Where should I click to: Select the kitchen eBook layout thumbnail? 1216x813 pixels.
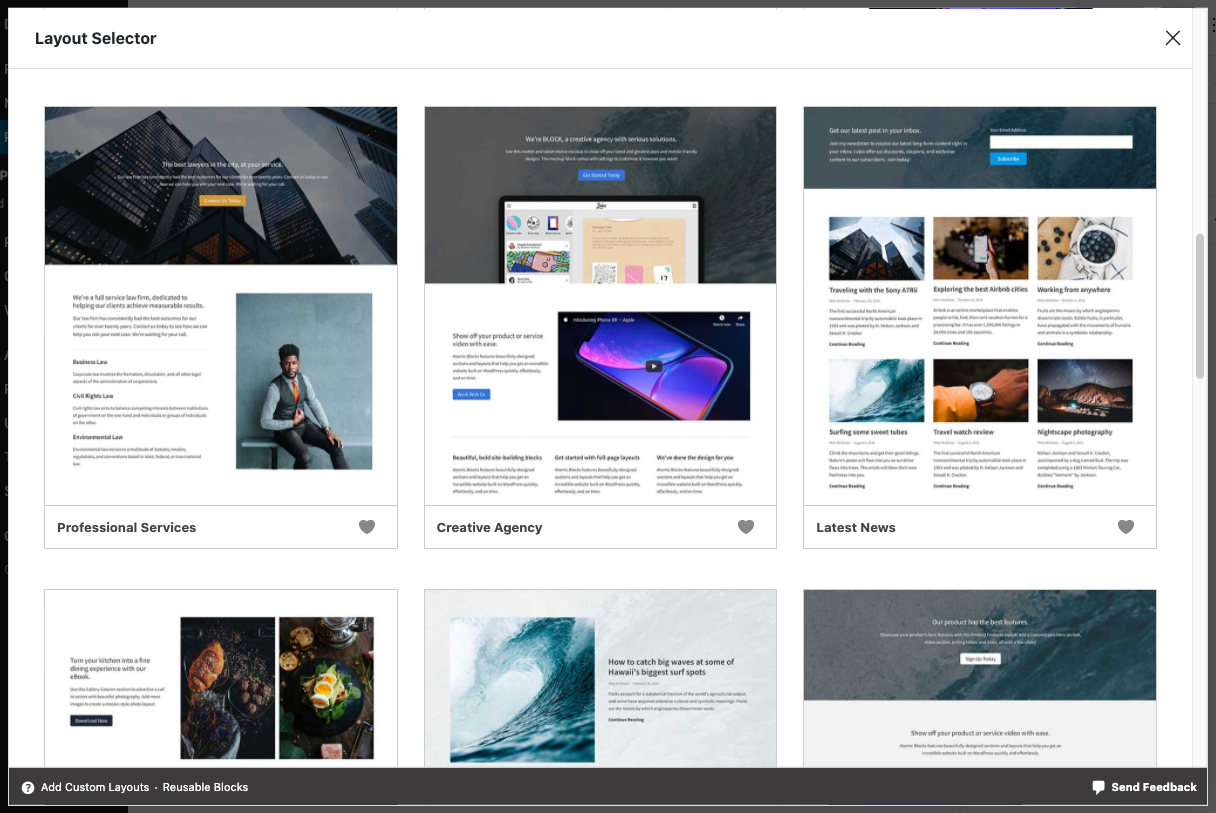pyautogui.click(x=221, y=680)
